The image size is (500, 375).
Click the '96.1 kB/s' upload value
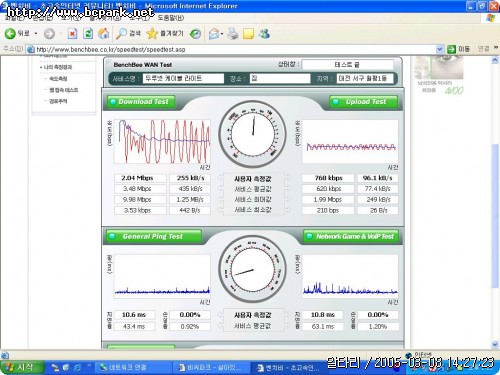coord(378,178)
